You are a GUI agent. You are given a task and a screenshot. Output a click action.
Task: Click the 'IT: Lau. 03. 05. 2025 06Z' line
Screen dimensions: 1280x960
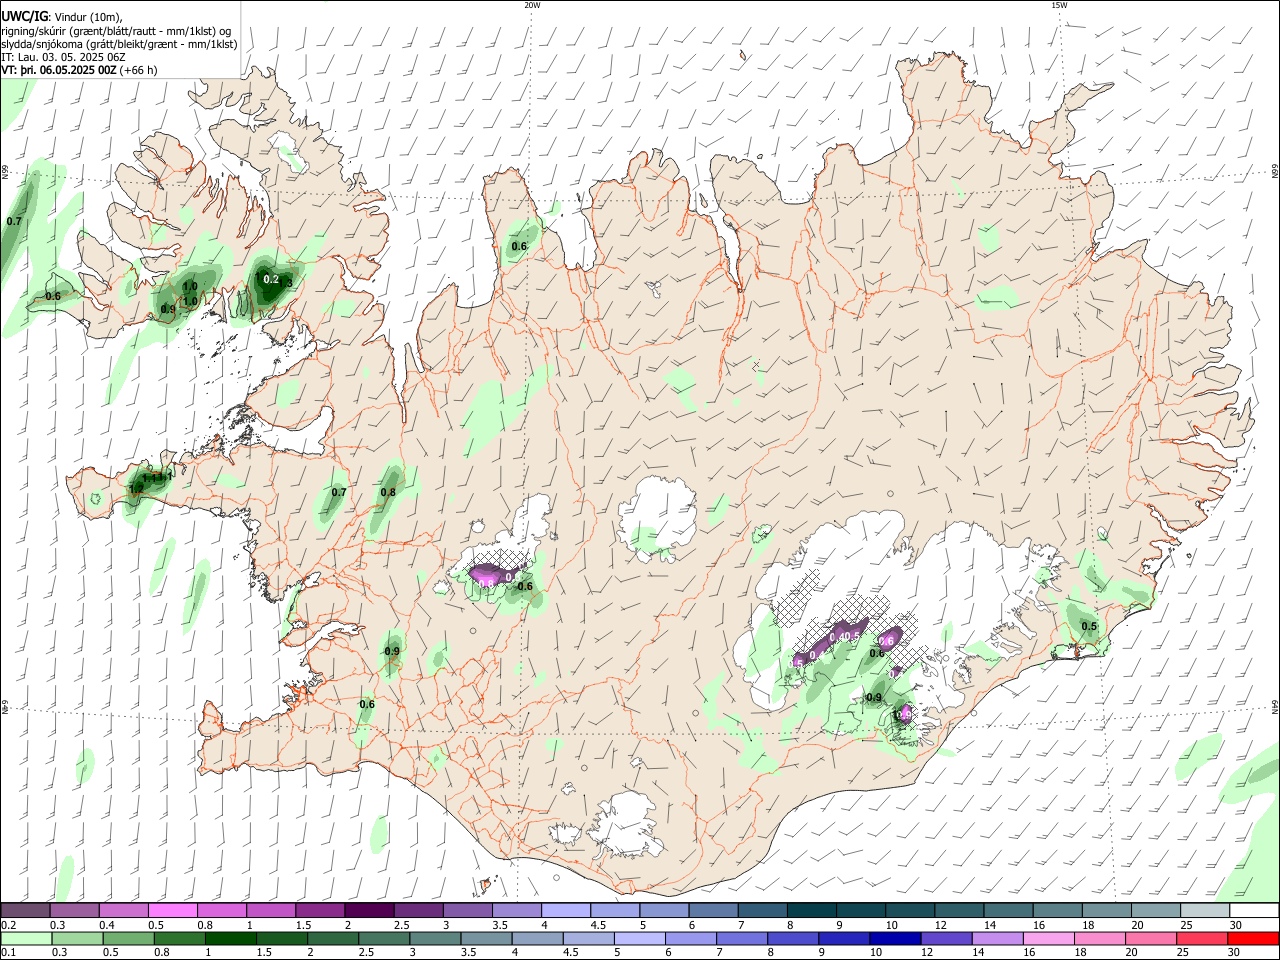[x=63, y=57]
